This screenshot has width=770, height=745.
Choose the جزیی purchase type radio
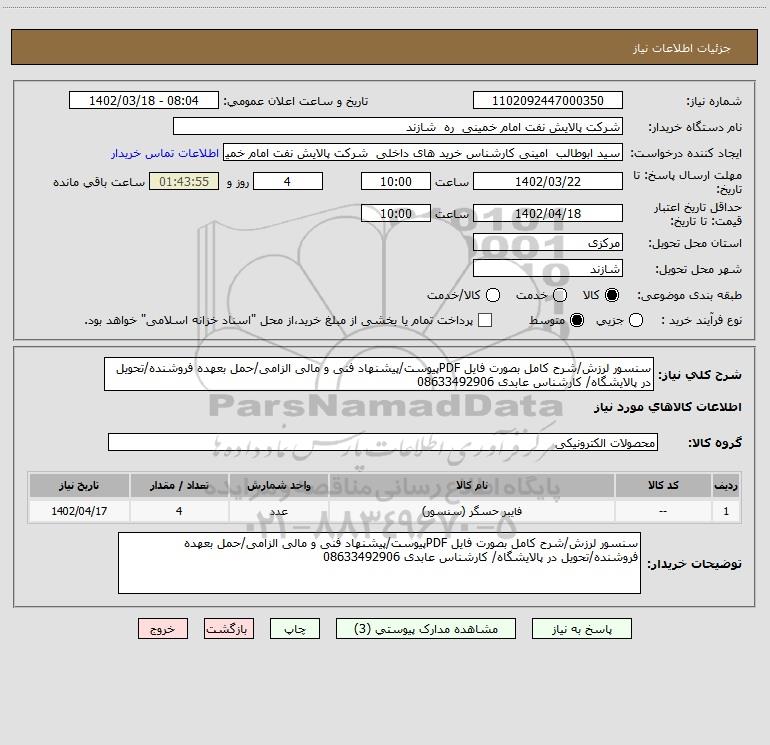pos(635,320)
